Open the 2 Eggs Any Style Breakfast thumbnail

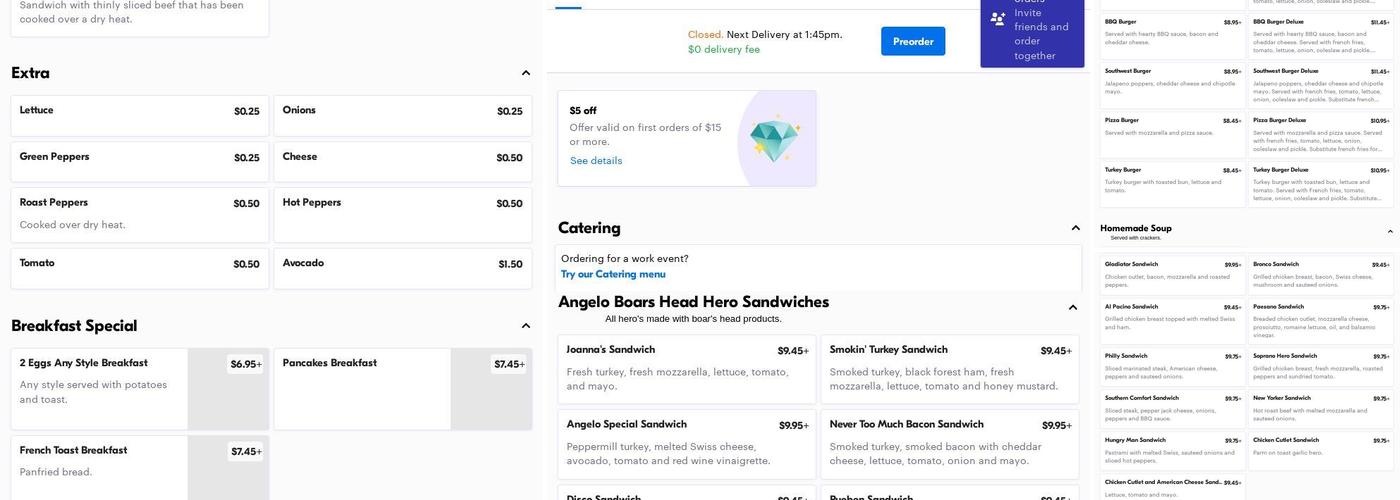228,390
